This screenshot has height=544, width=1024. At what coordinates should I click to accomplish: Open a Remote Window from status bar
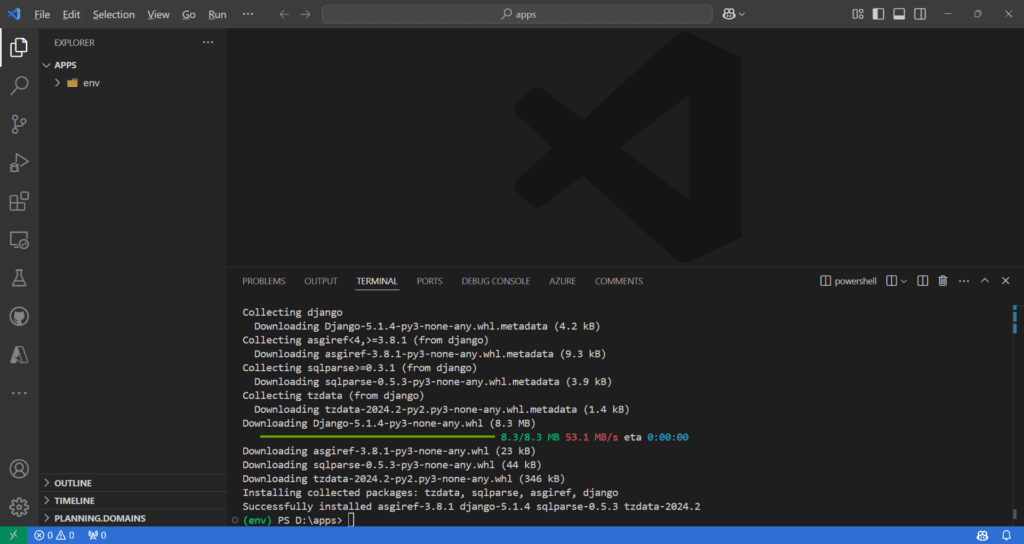13,536
